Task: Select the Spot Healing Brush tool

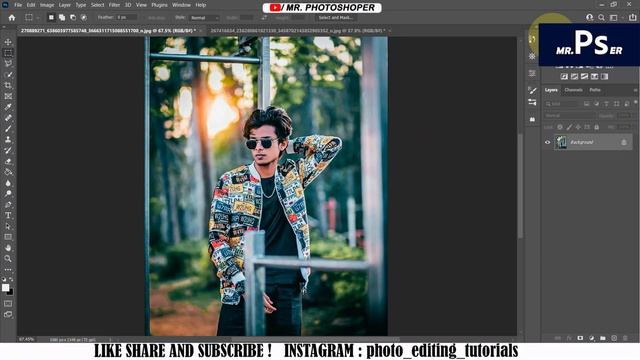Action: pos(8,118)
